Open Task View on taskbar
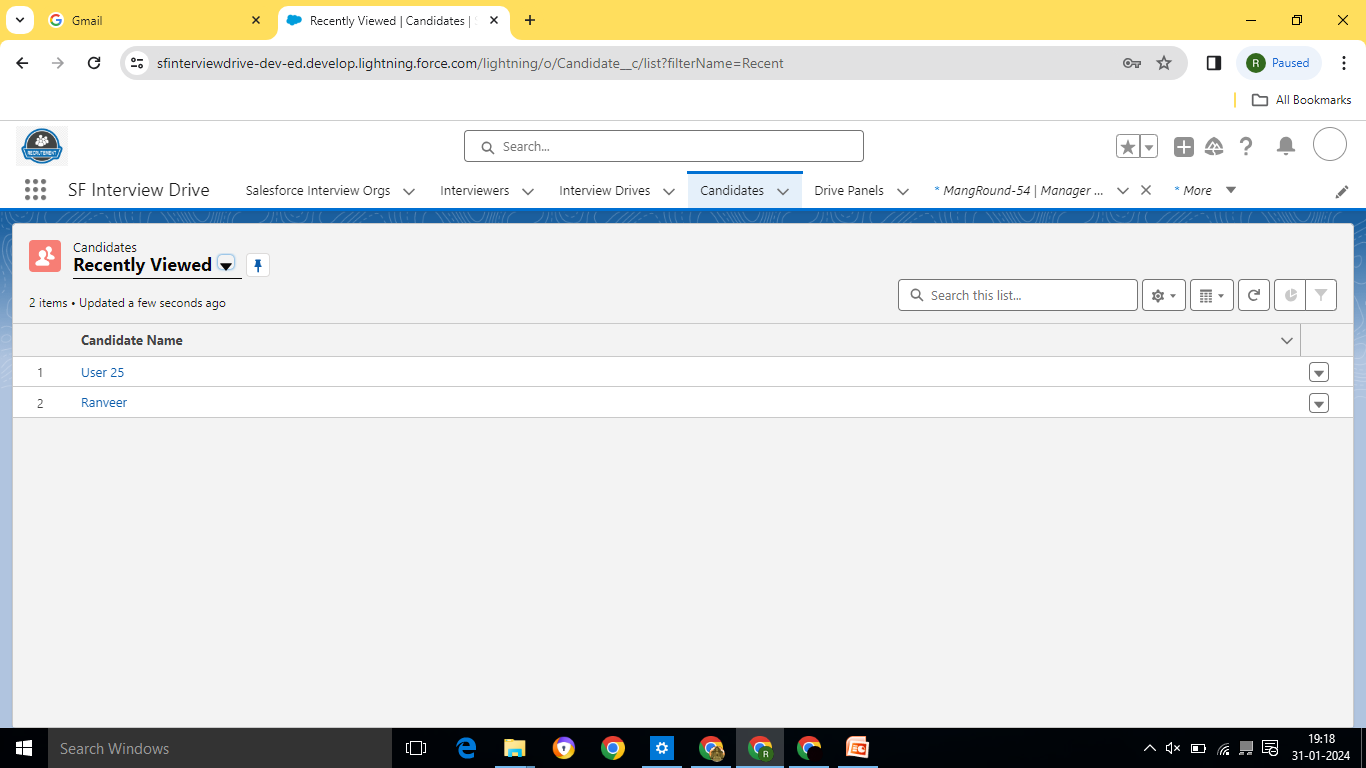 (x=416, y=748)
